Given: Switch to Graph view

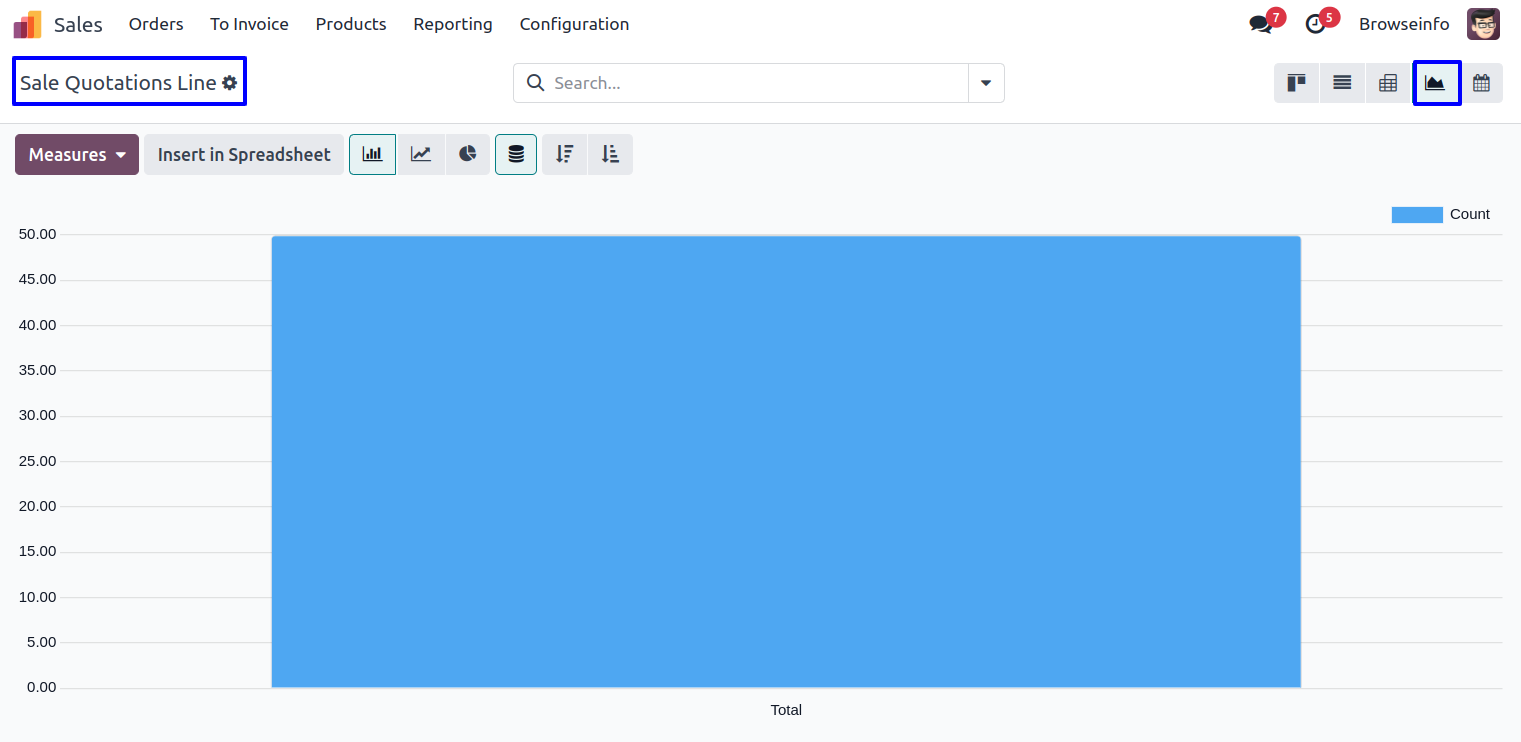Looking at the screenshot, I should [1436, 83].
